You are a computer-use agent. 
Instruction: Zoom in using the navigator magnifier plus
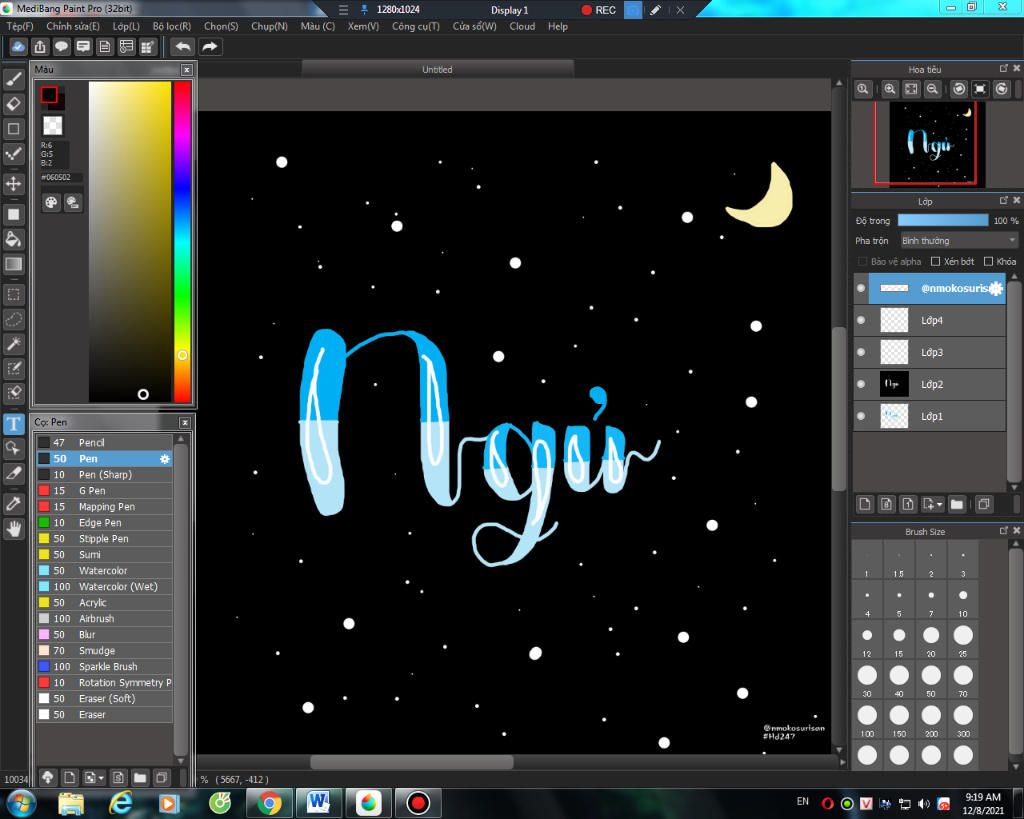[889, 89]
